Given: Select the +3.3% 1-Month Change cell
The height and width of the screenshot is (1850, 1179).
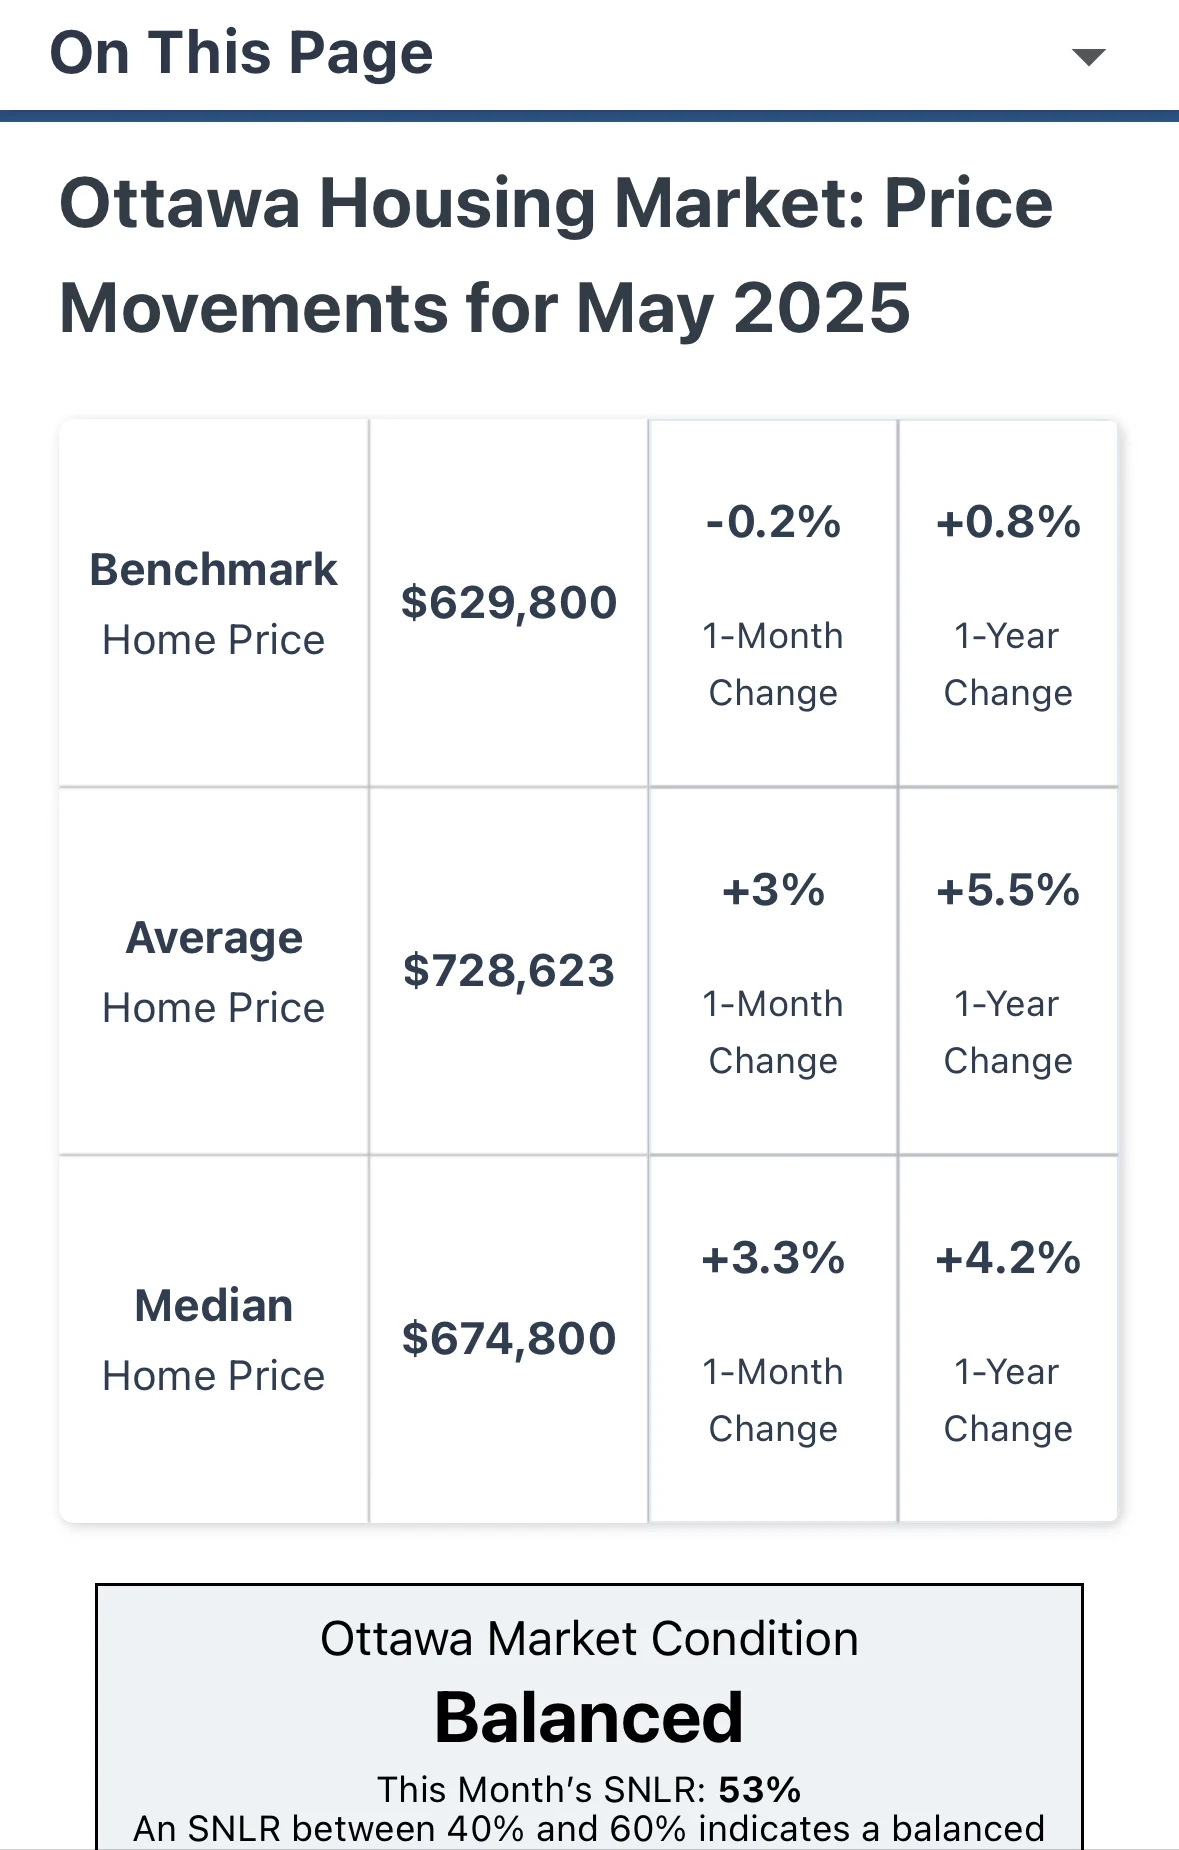Looking at the screenshot, I should click(x=773, y=1339).
